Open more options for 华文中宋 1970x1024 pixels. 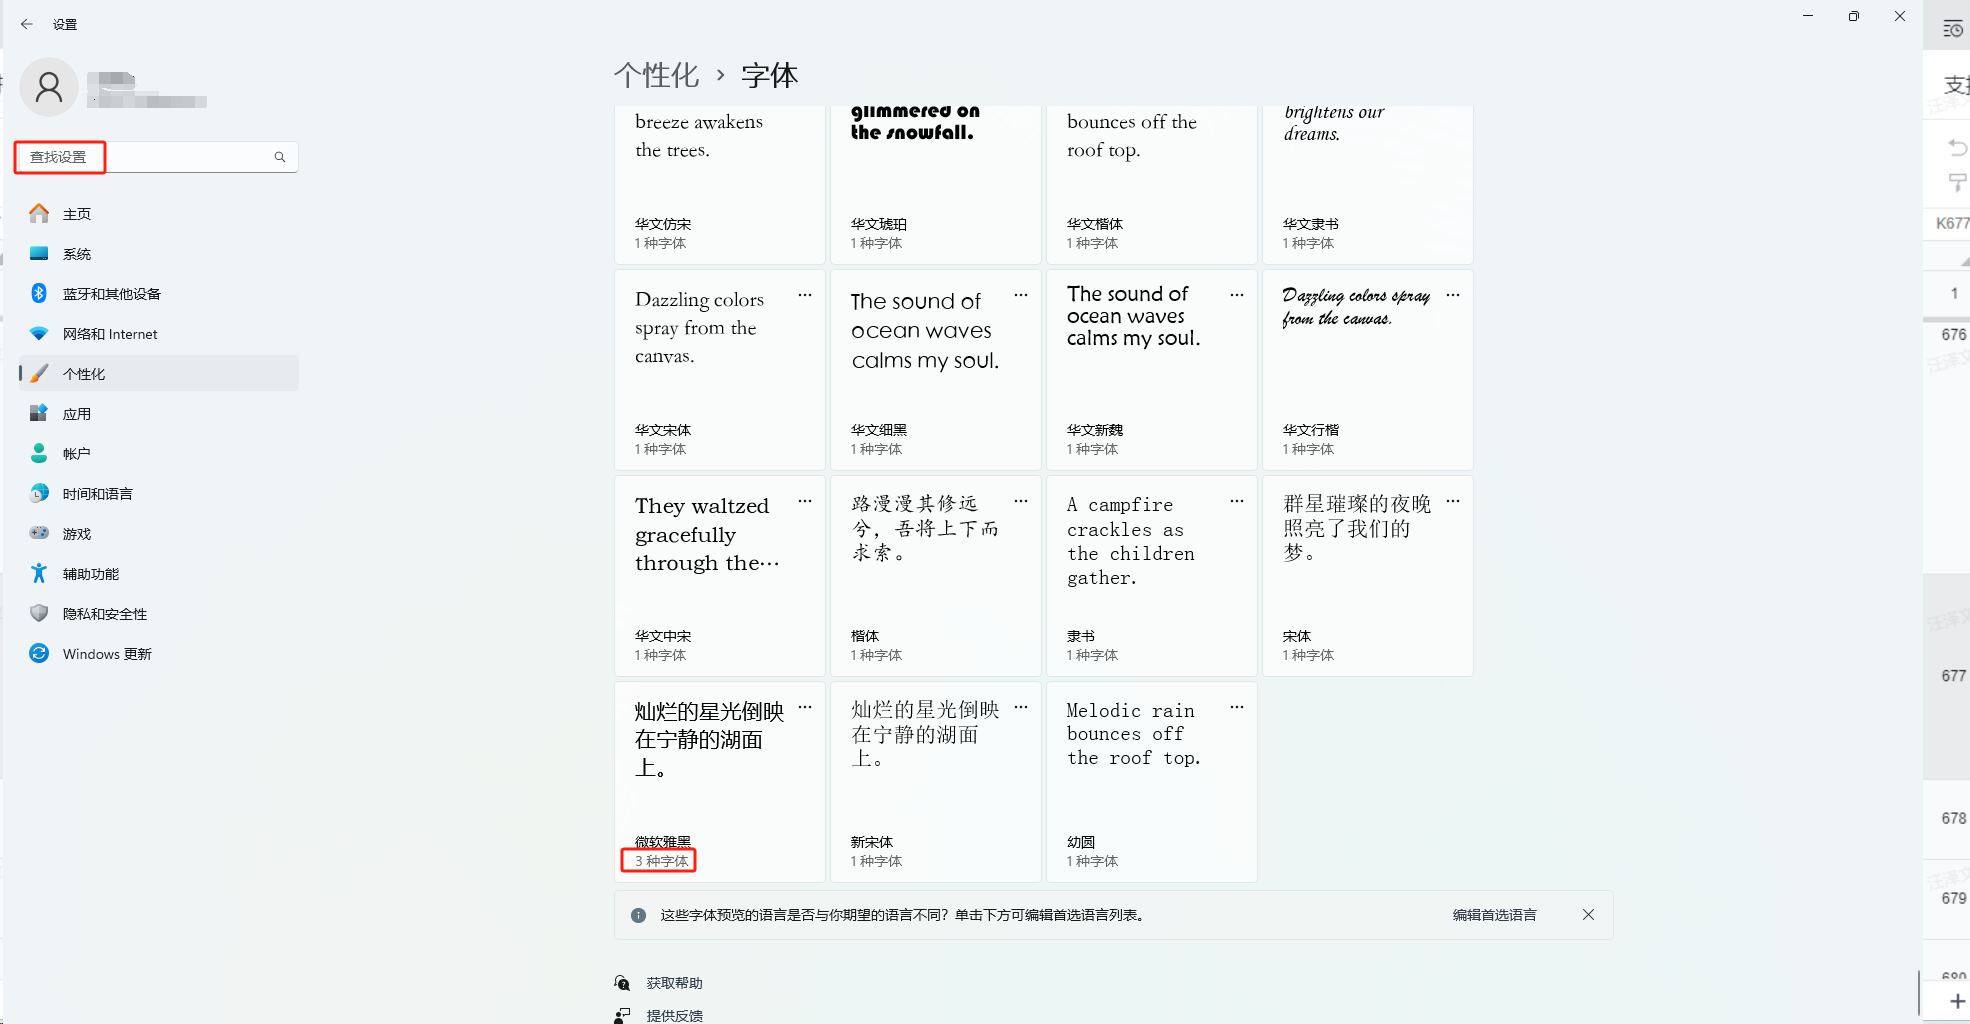point(805,501)
